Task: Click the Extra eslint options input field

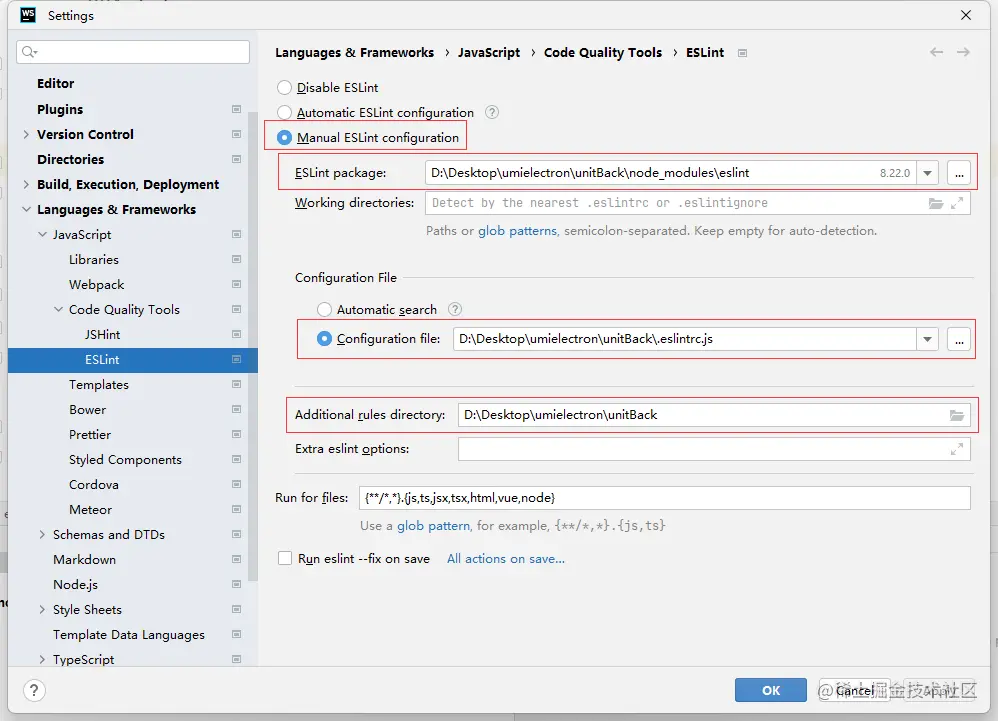Action: [x=714, y=449]
